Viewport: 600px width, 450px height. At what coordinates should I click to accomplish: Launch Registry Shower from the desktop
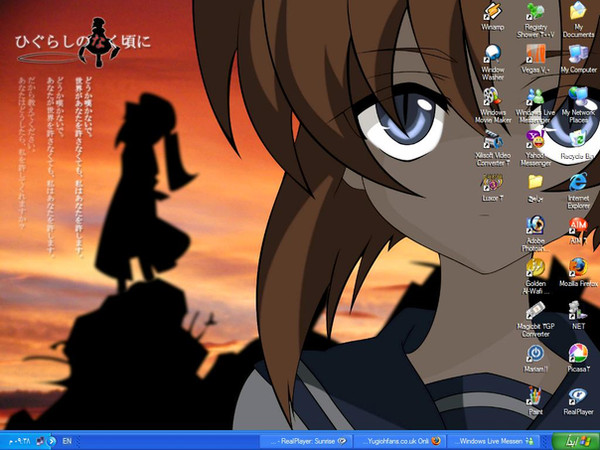point(535,20)
